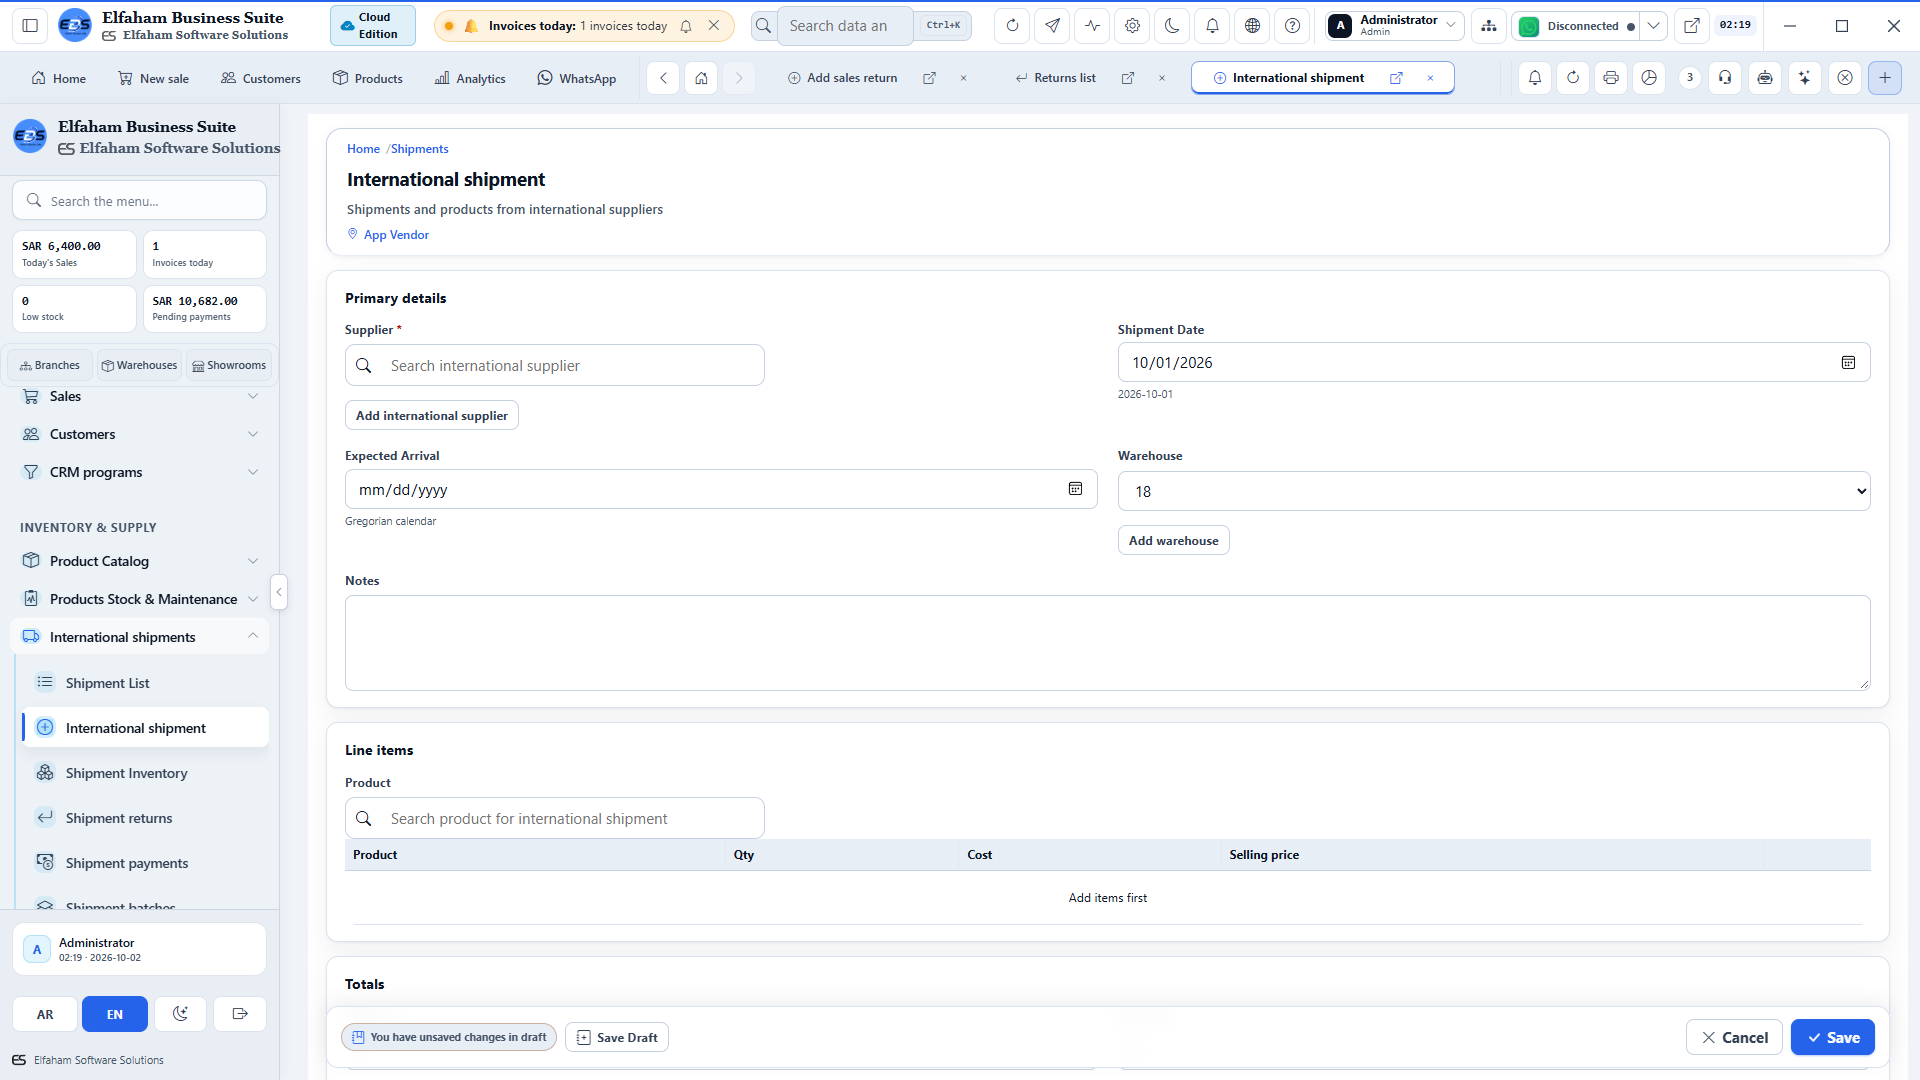Open Products in top navigation
The image size is (1920, 1080).
tap(368, 78)
